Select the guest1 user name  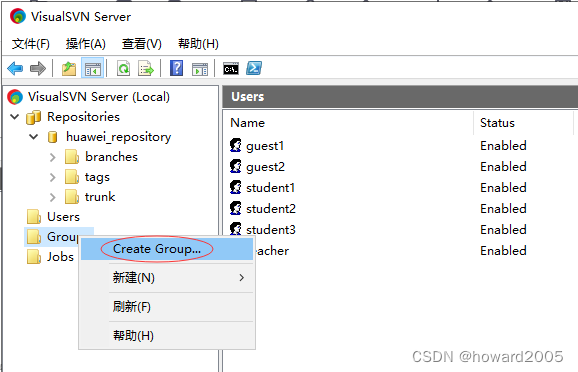[265, 146]
